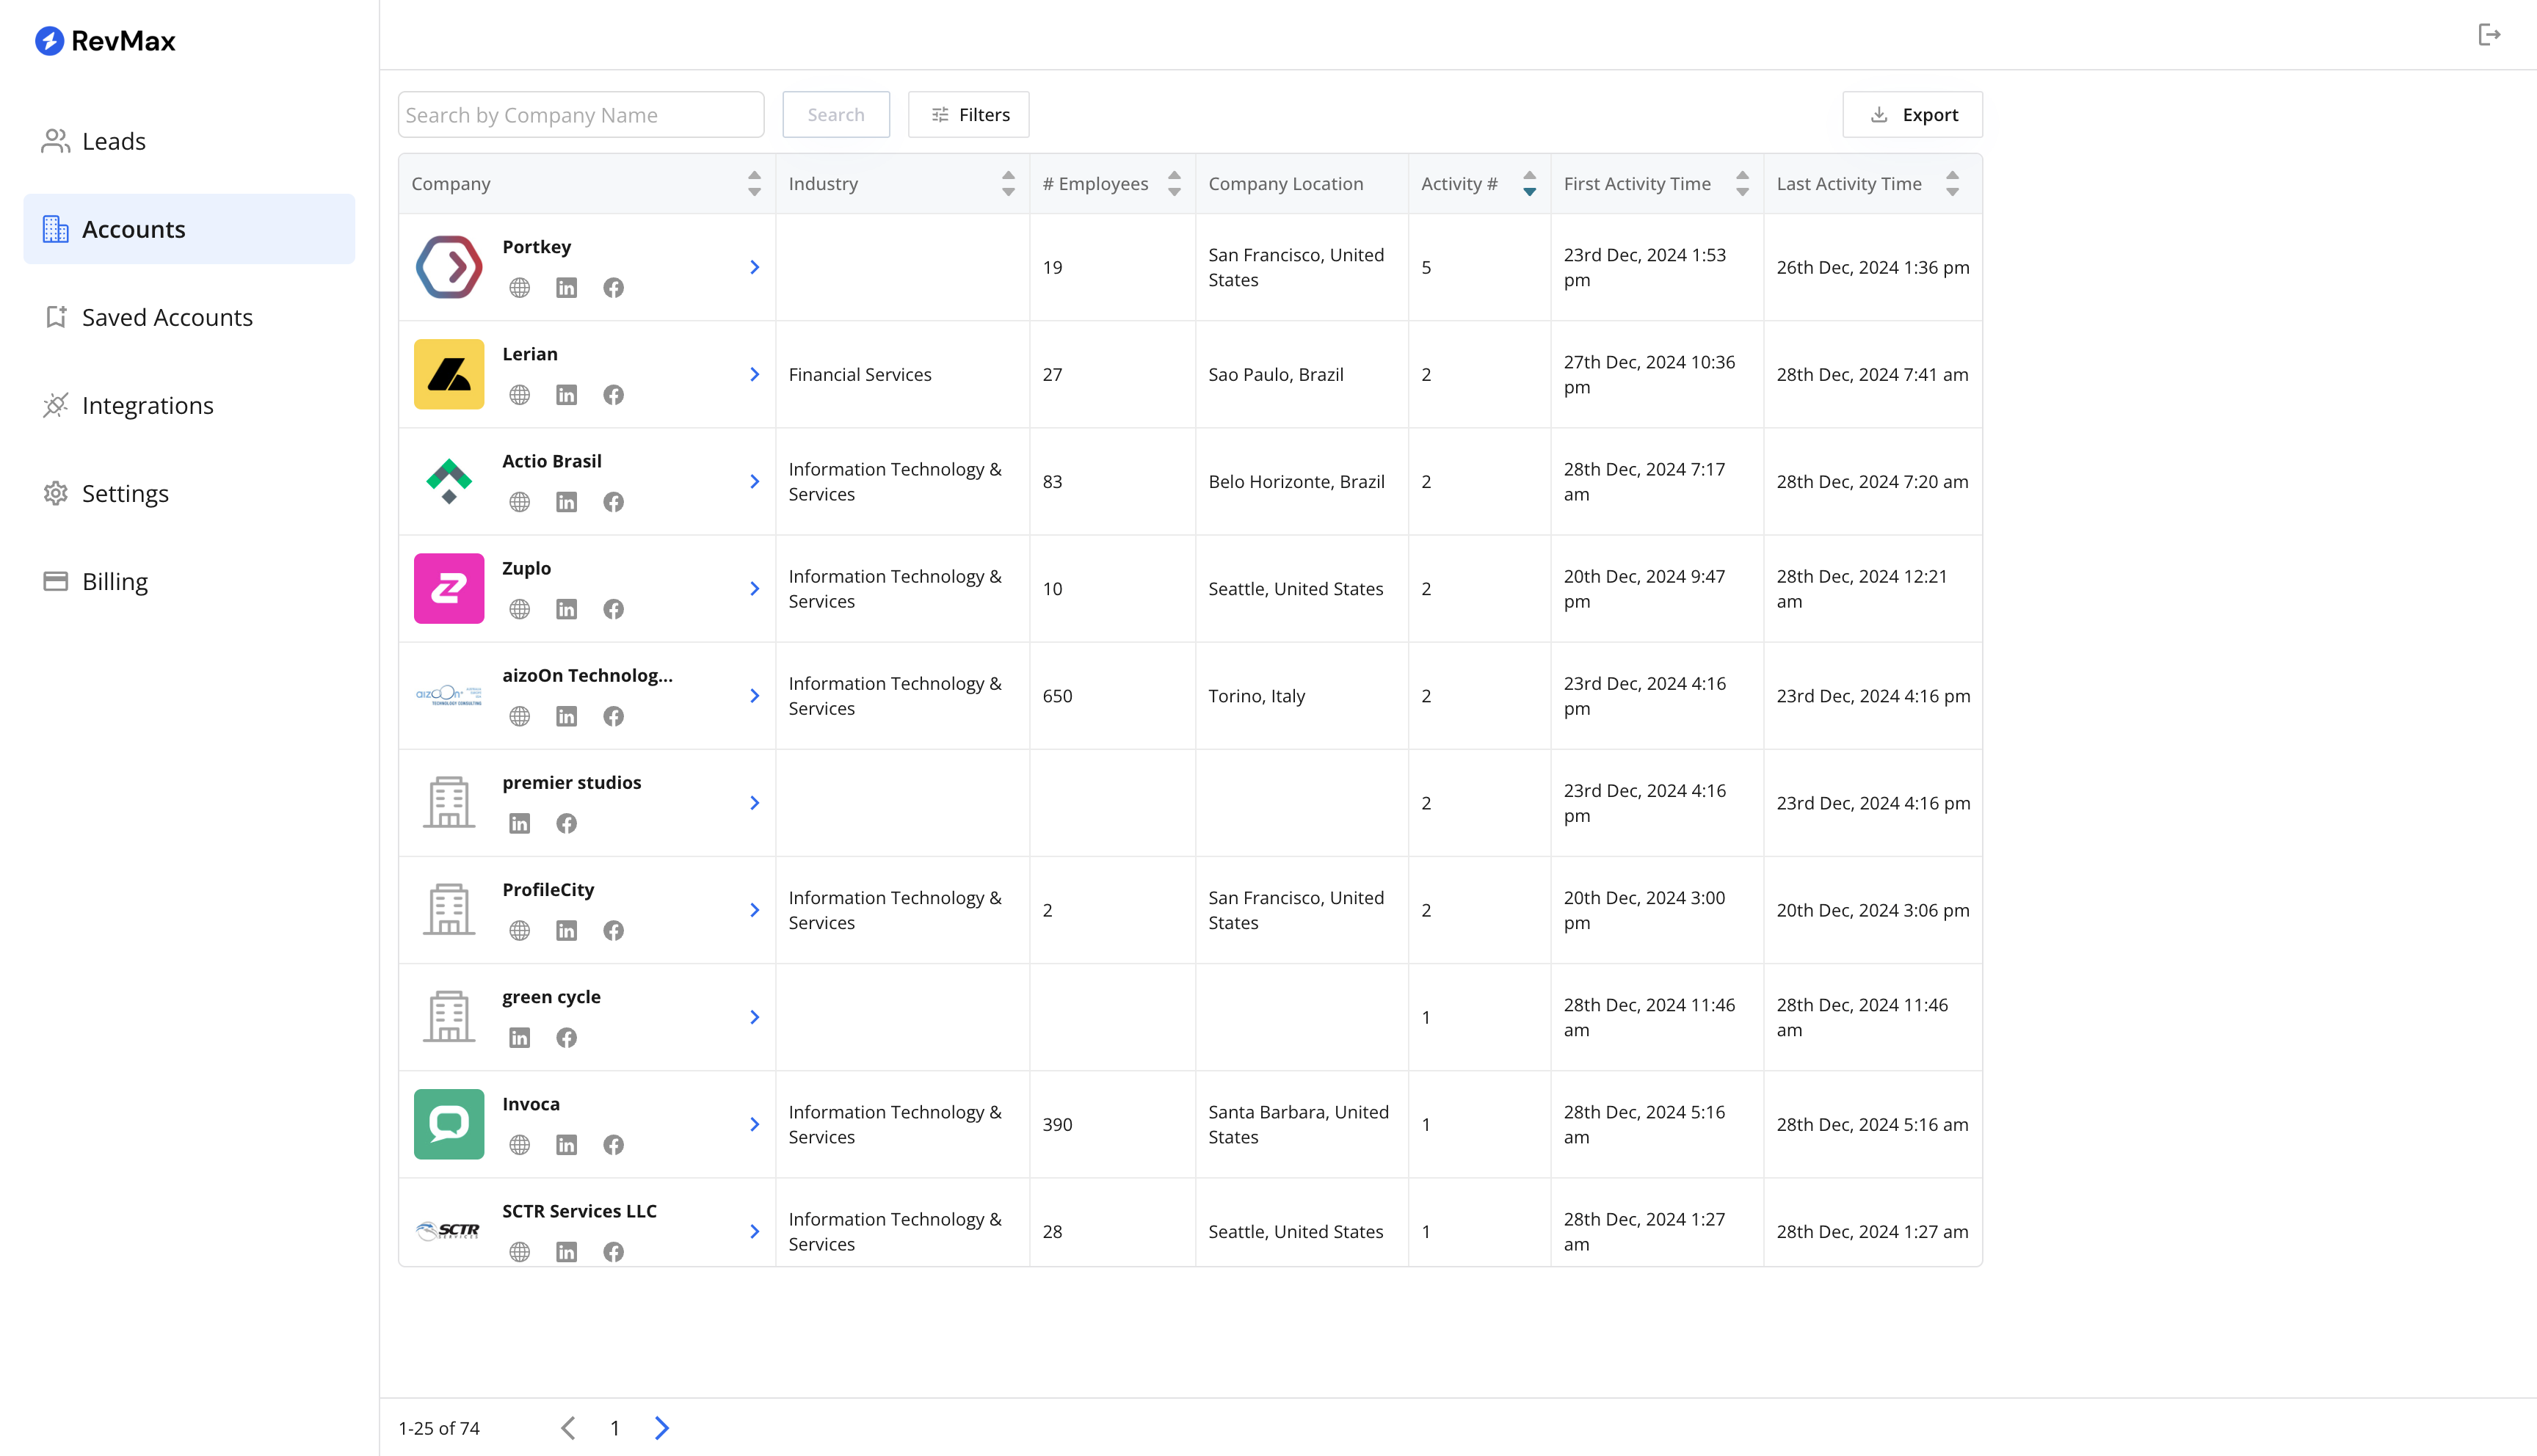
Task: Open green cycle's Facebook icon
Action: (566, 1038)
